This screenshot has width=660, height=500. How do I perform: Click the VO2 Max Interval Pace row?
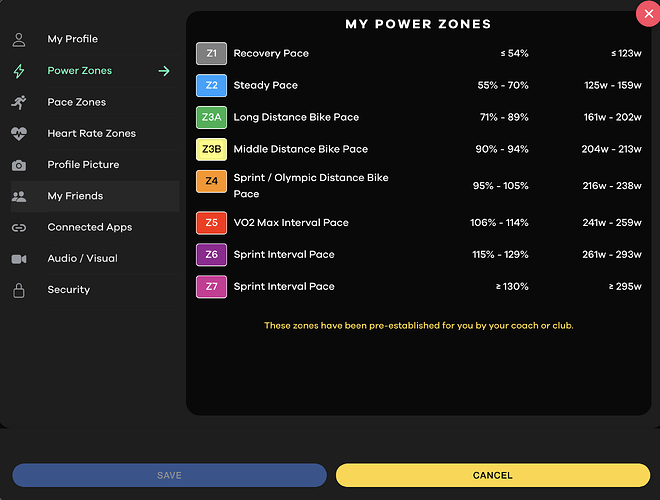[x=419, y=223]
